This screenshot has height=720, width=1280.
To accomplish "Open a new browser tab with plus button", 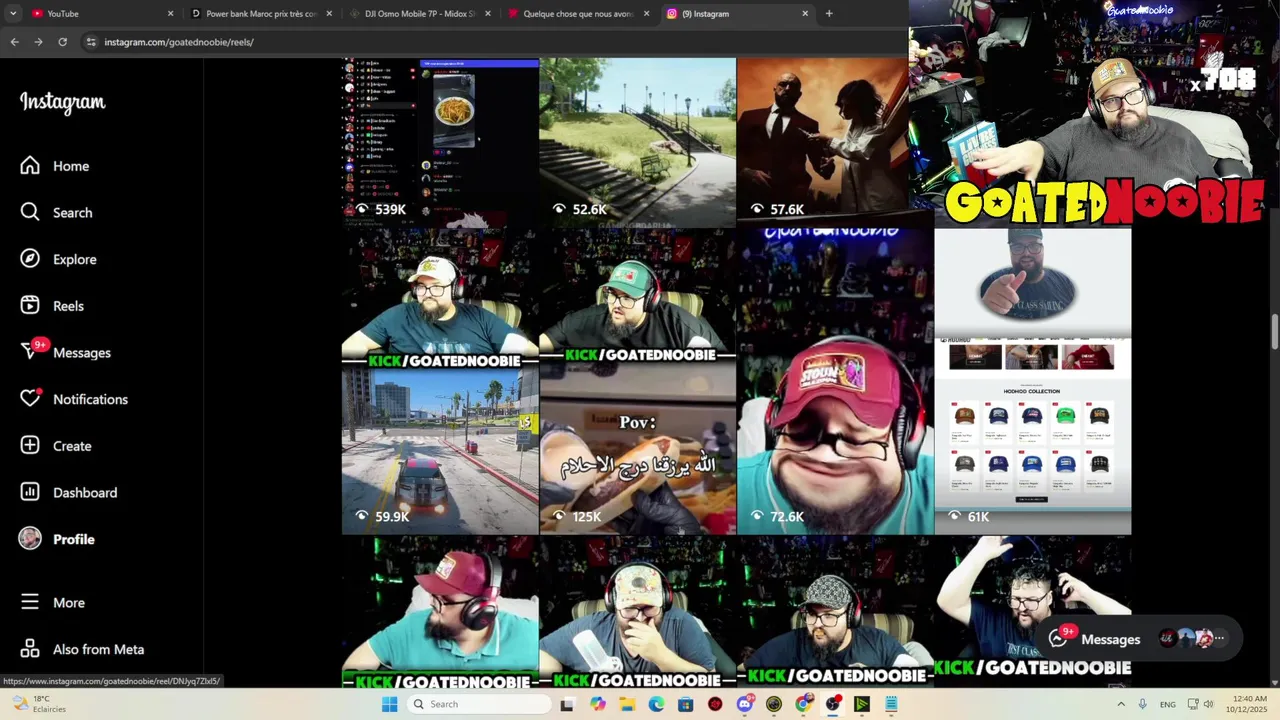I will [828, 14].
